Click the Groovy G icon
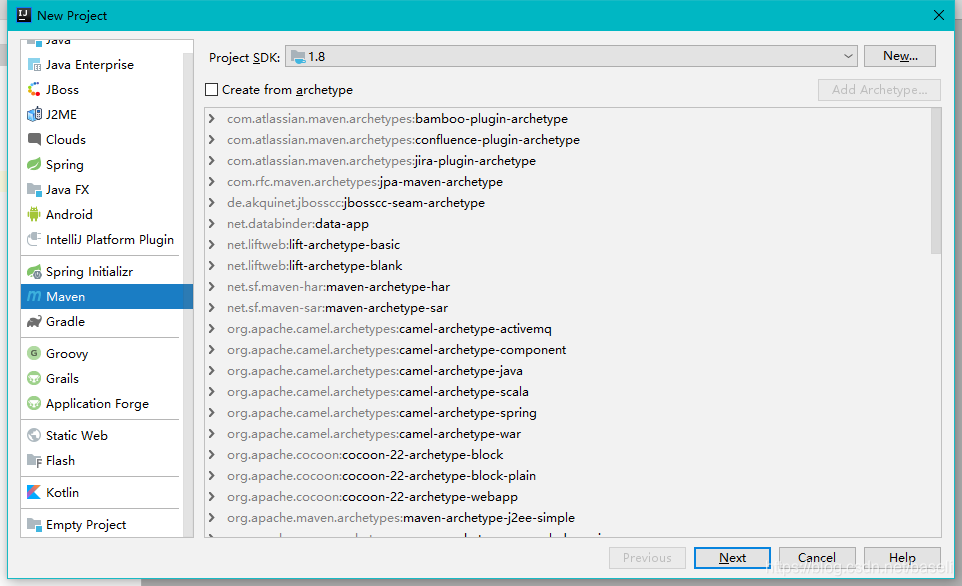 [34, 353]
